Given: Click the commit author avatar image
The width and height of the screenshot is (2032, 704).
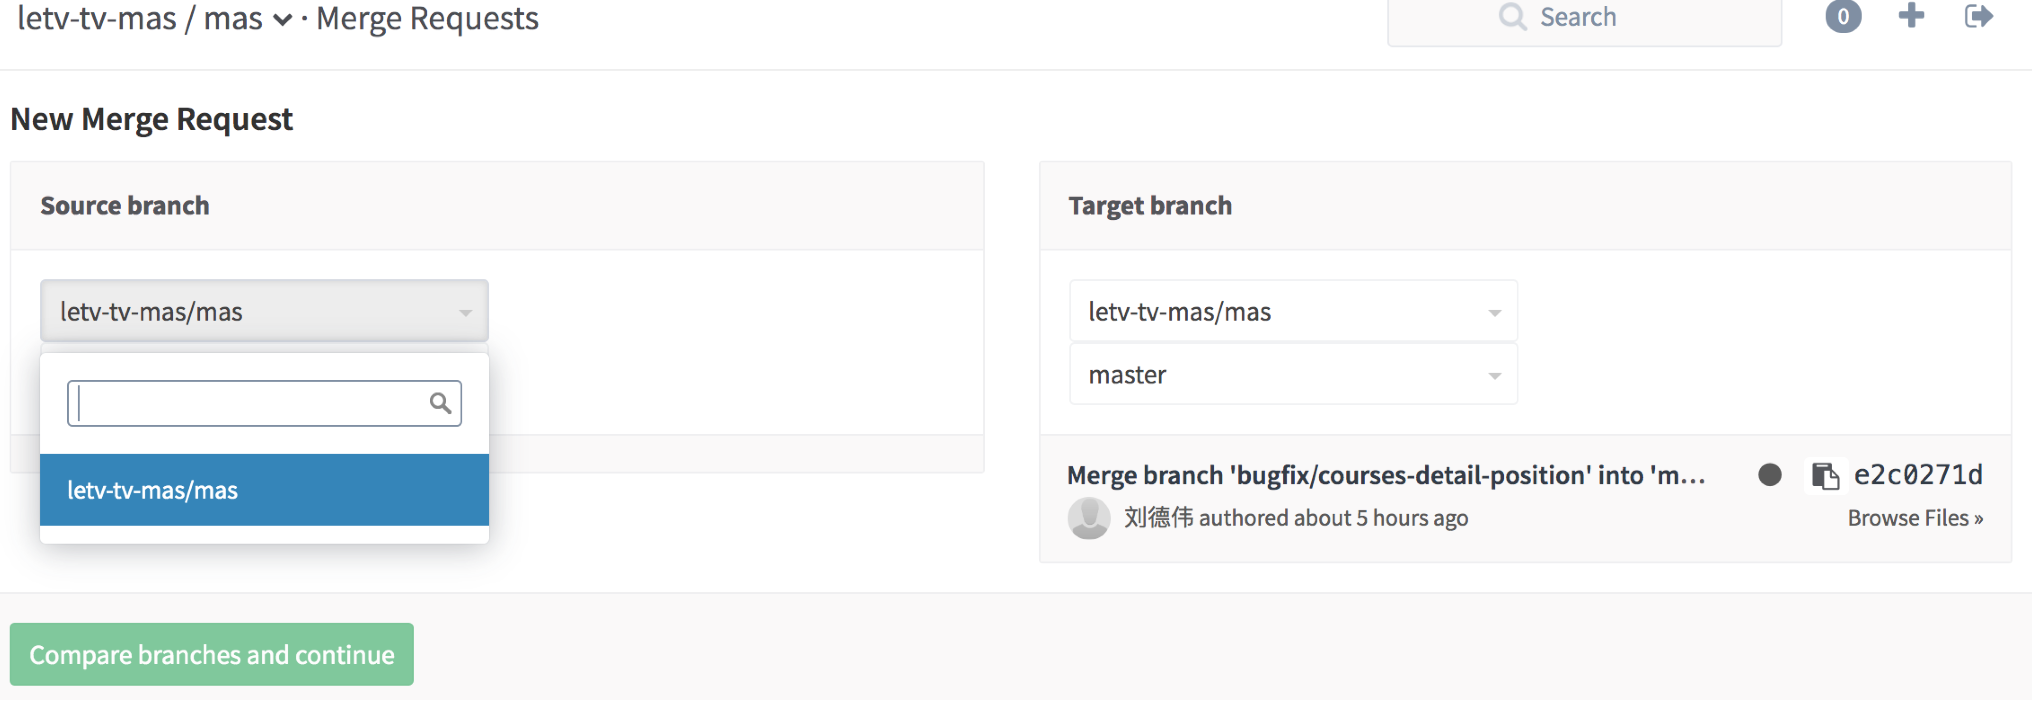Looking at the screenshot, I should (1089, 518).
